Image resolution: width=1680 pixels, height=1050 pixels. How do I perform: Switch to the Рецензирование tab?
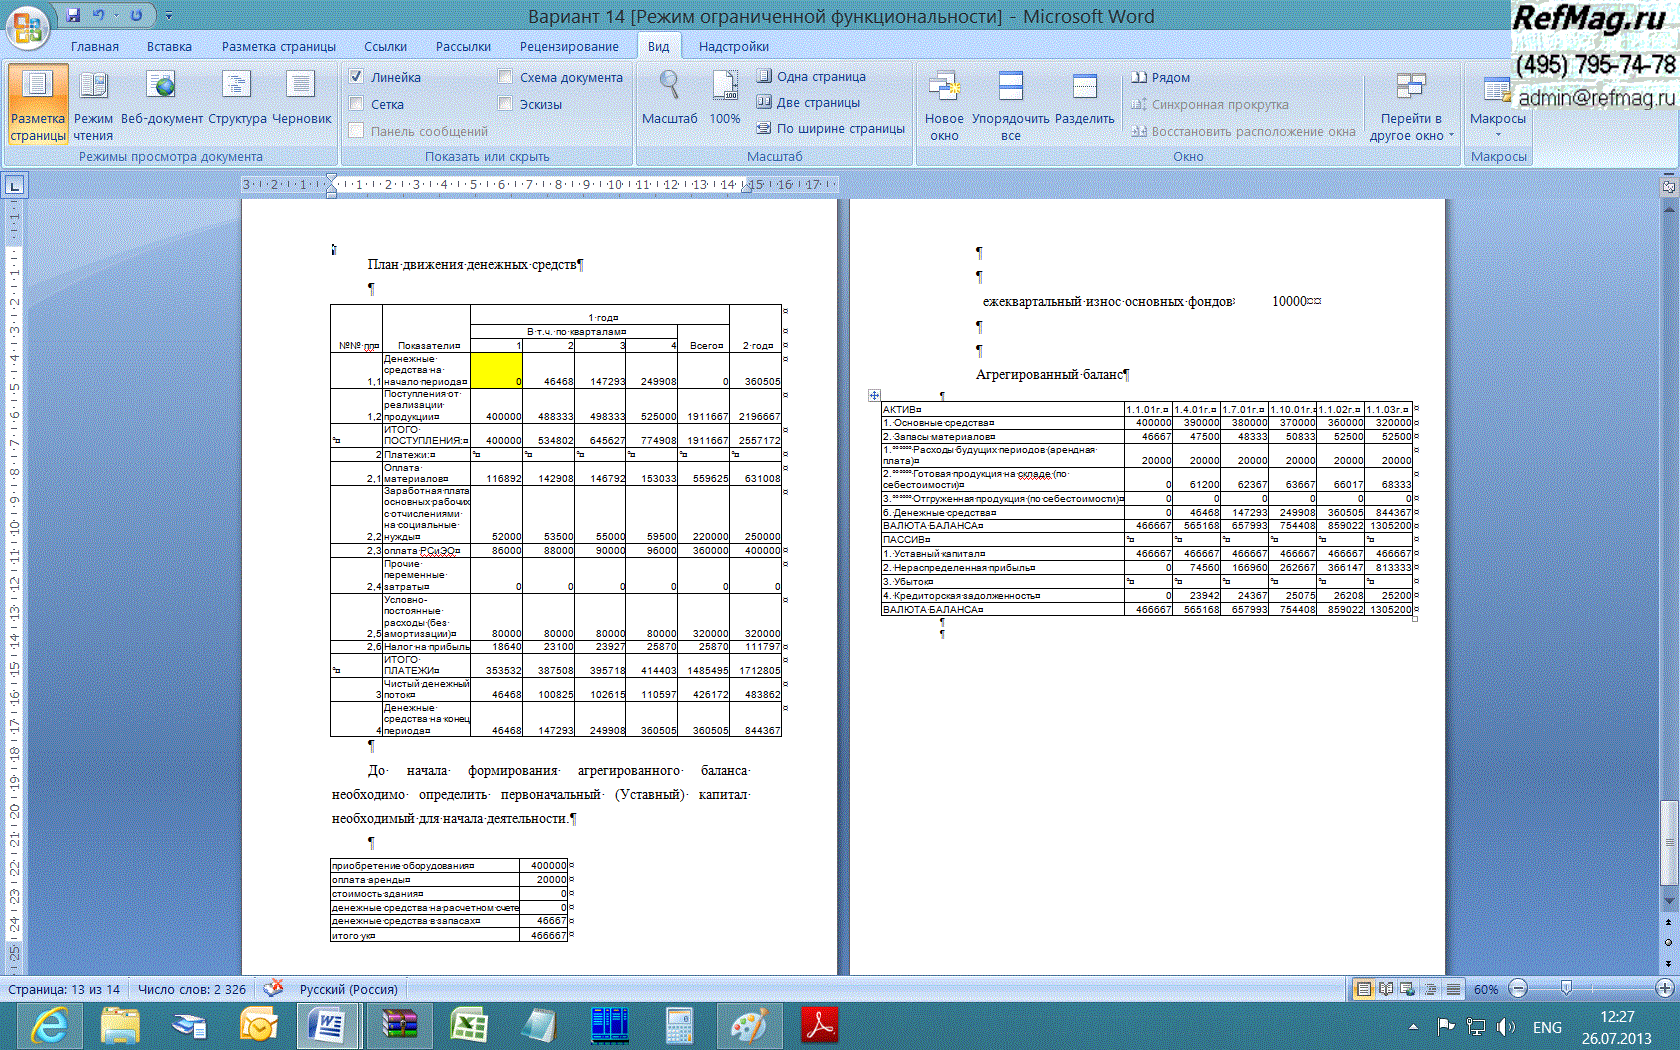568,47
